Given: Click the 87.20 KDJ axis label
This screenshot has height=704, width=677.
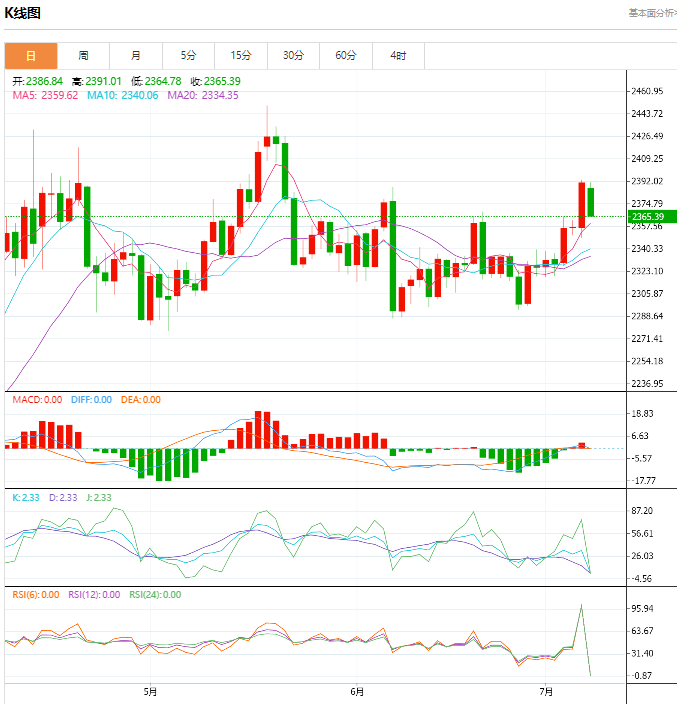Looking at the screenshot, I should pos(642,511).
